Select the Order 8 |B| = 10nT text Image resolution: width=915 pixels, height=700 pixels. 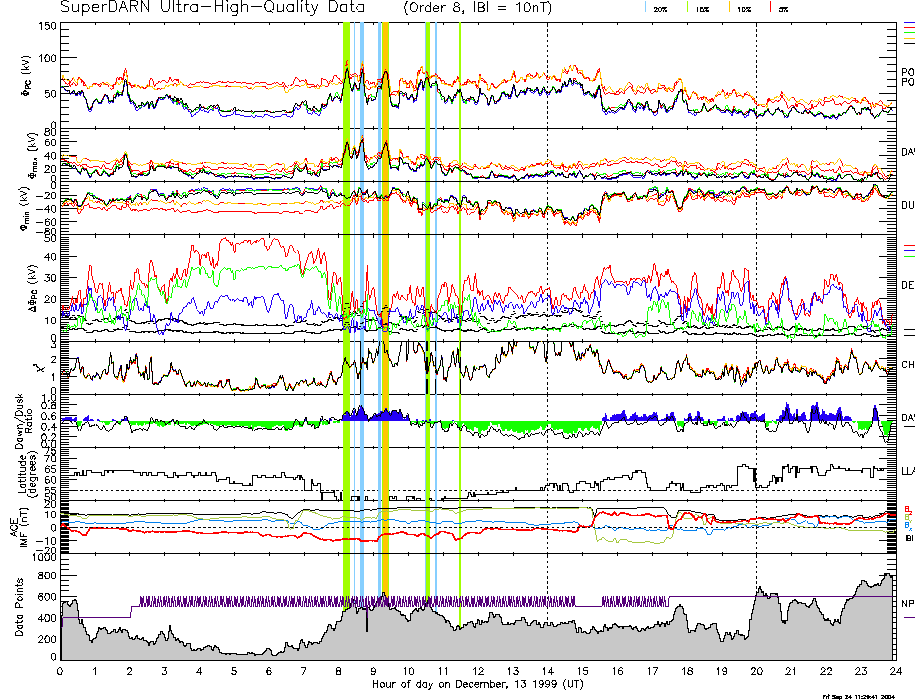pyautogui.click(x=498, y=7)
